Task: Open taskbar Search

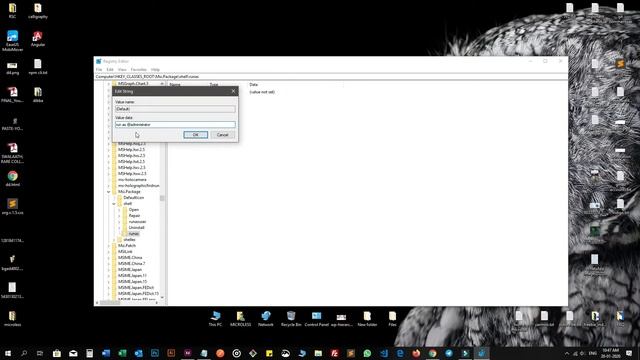Action: pyautogui.click(x=24, y=353)
